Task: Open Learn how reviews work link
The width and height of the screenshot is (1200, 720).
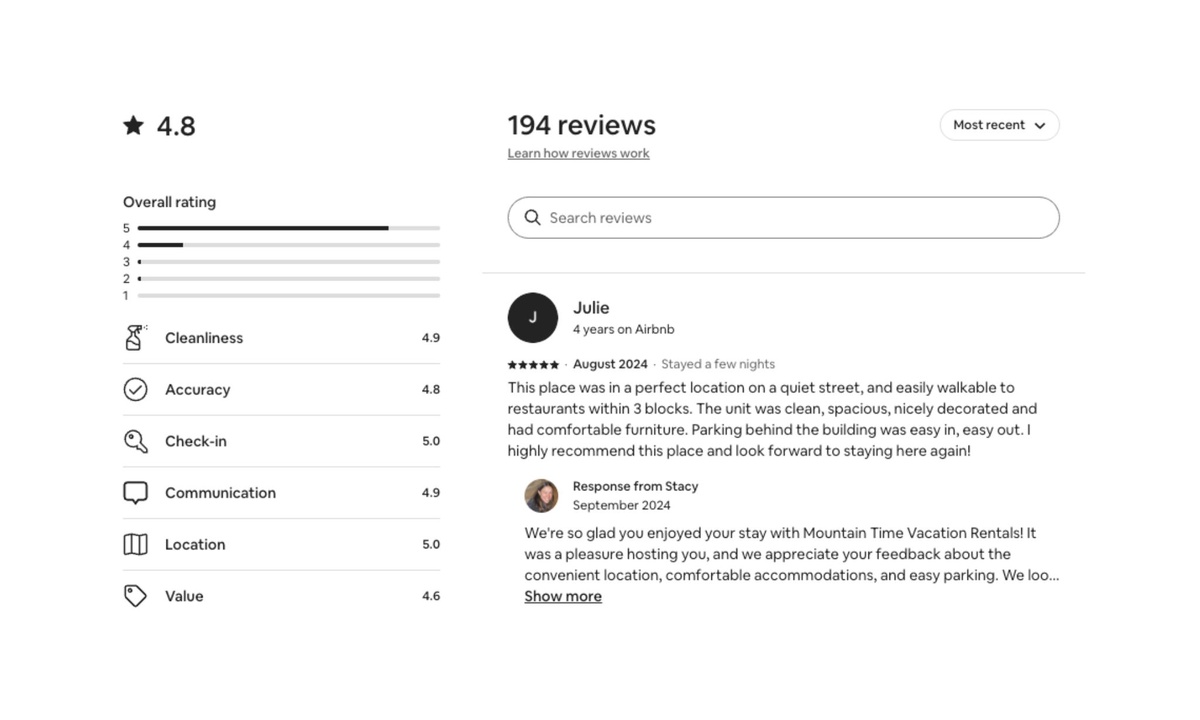Action: pyautogui.click(x=578, y=153)
